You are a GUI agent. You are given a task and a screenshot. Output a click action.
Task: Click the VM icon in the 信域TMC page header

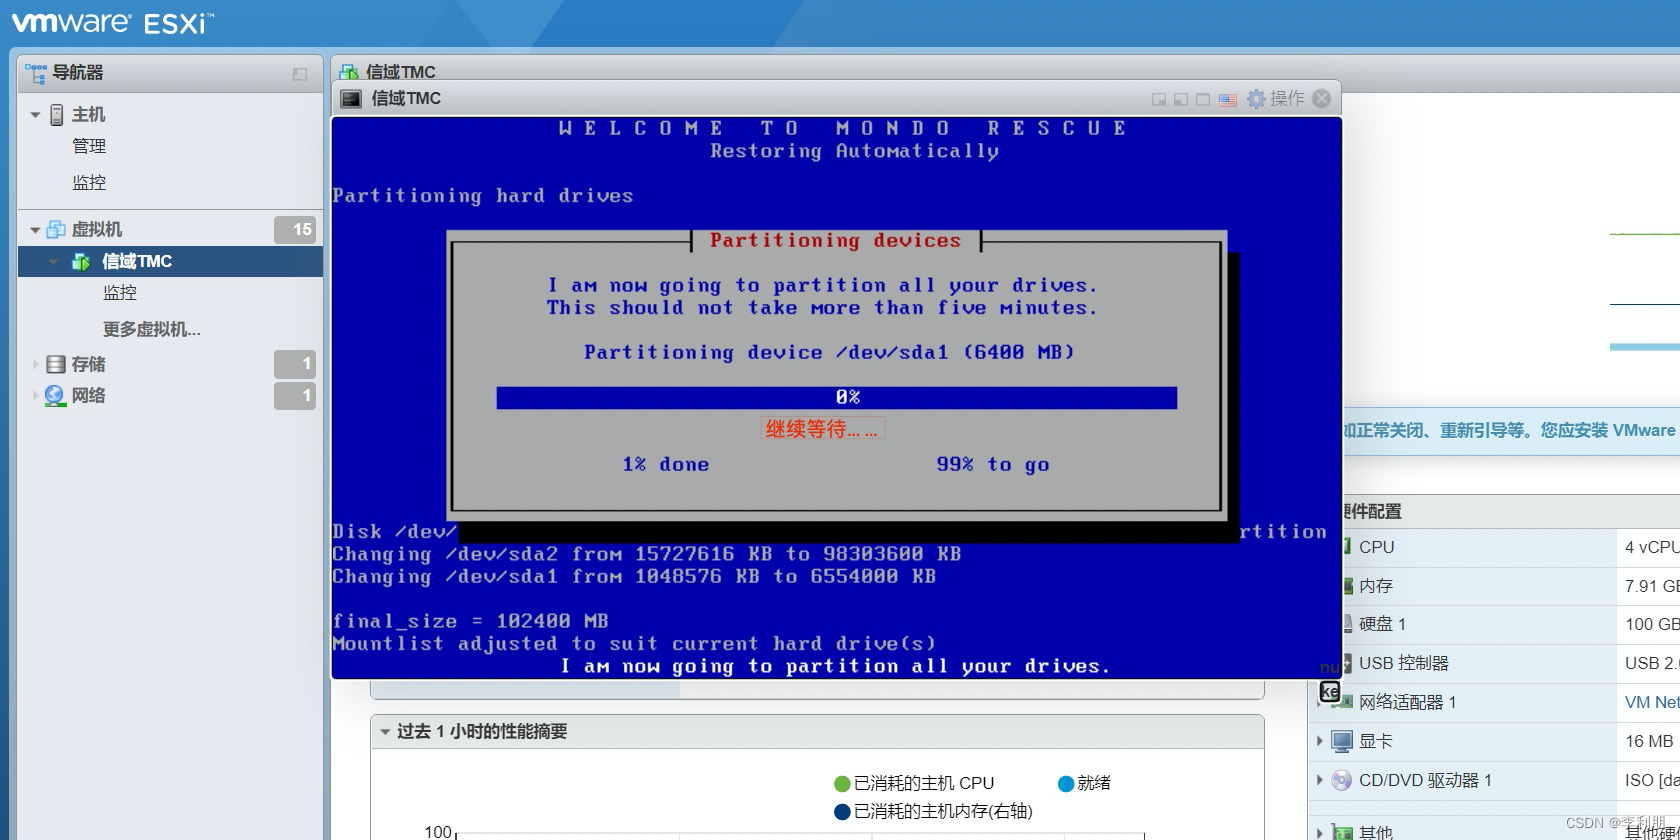[x=349, y=72]
